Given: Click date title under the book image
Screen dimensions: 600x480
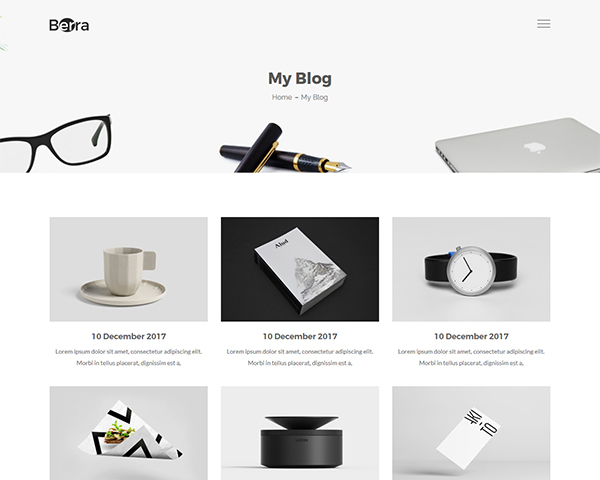Looking at the screenshot, I should pos(300,336).
